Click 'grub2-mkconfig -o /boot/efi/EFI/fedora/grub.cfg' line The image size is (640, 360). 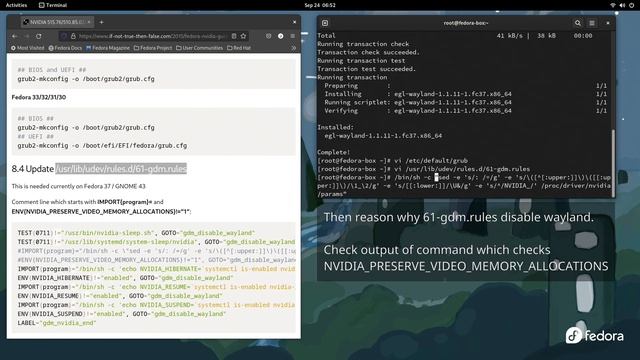click(x=102, y=145)
